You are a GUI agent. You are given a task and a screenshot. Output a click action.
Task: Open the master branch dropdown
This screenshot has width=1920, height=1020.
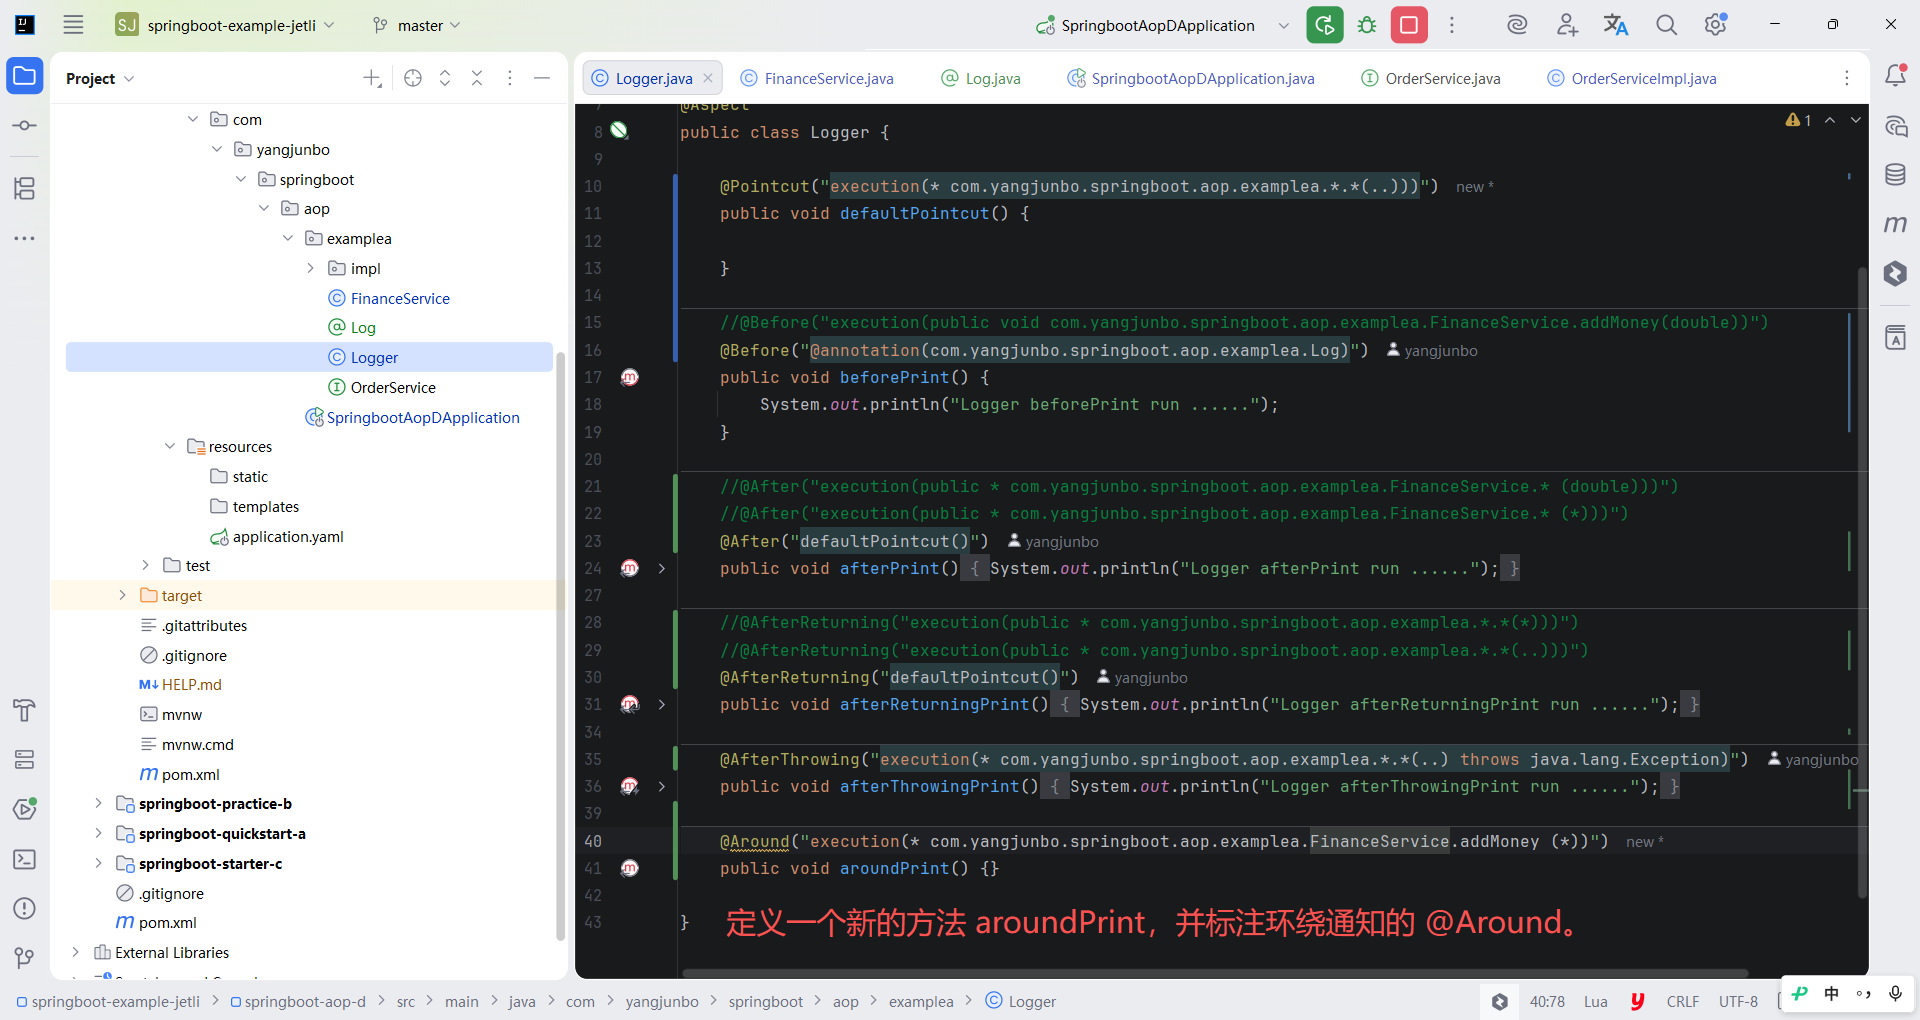416,25
